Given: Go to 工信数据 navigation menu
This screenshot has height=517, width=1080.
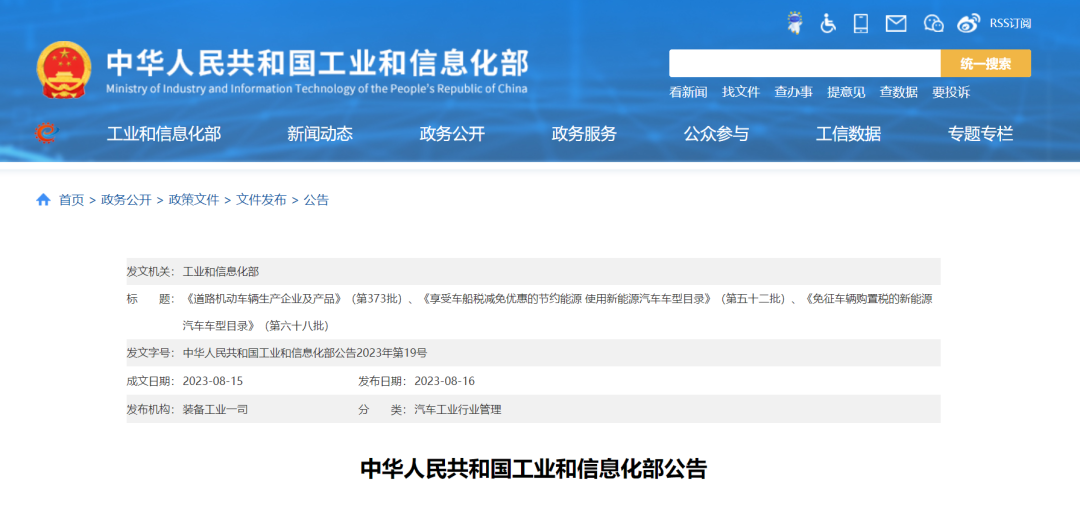Looking at the screenshot, I should point(848,134).
